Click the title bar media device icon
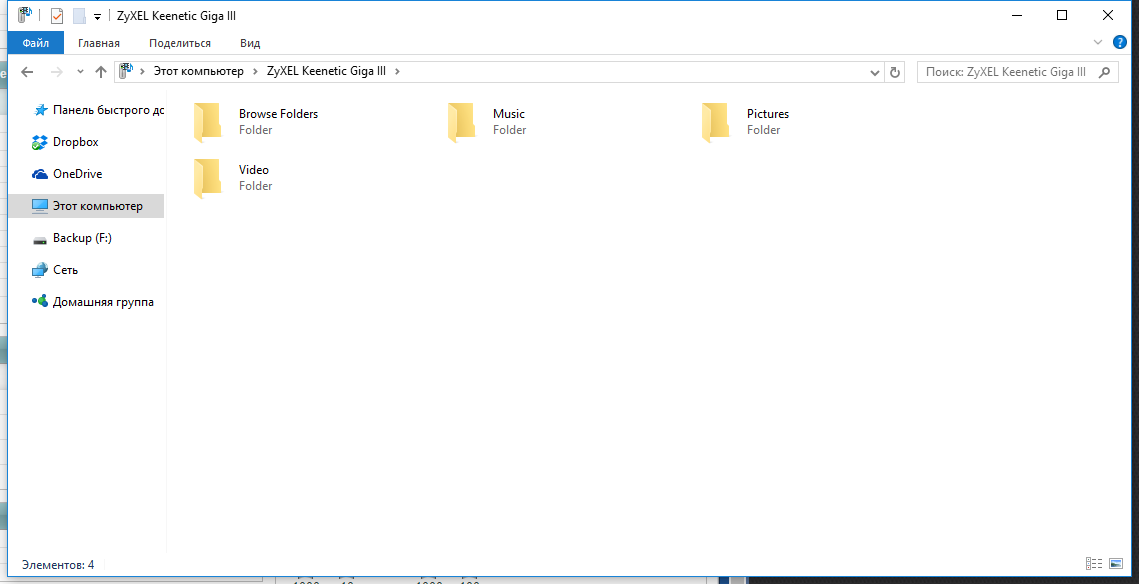The height and width of the screenshot is (584, 1139). point(25,15)
